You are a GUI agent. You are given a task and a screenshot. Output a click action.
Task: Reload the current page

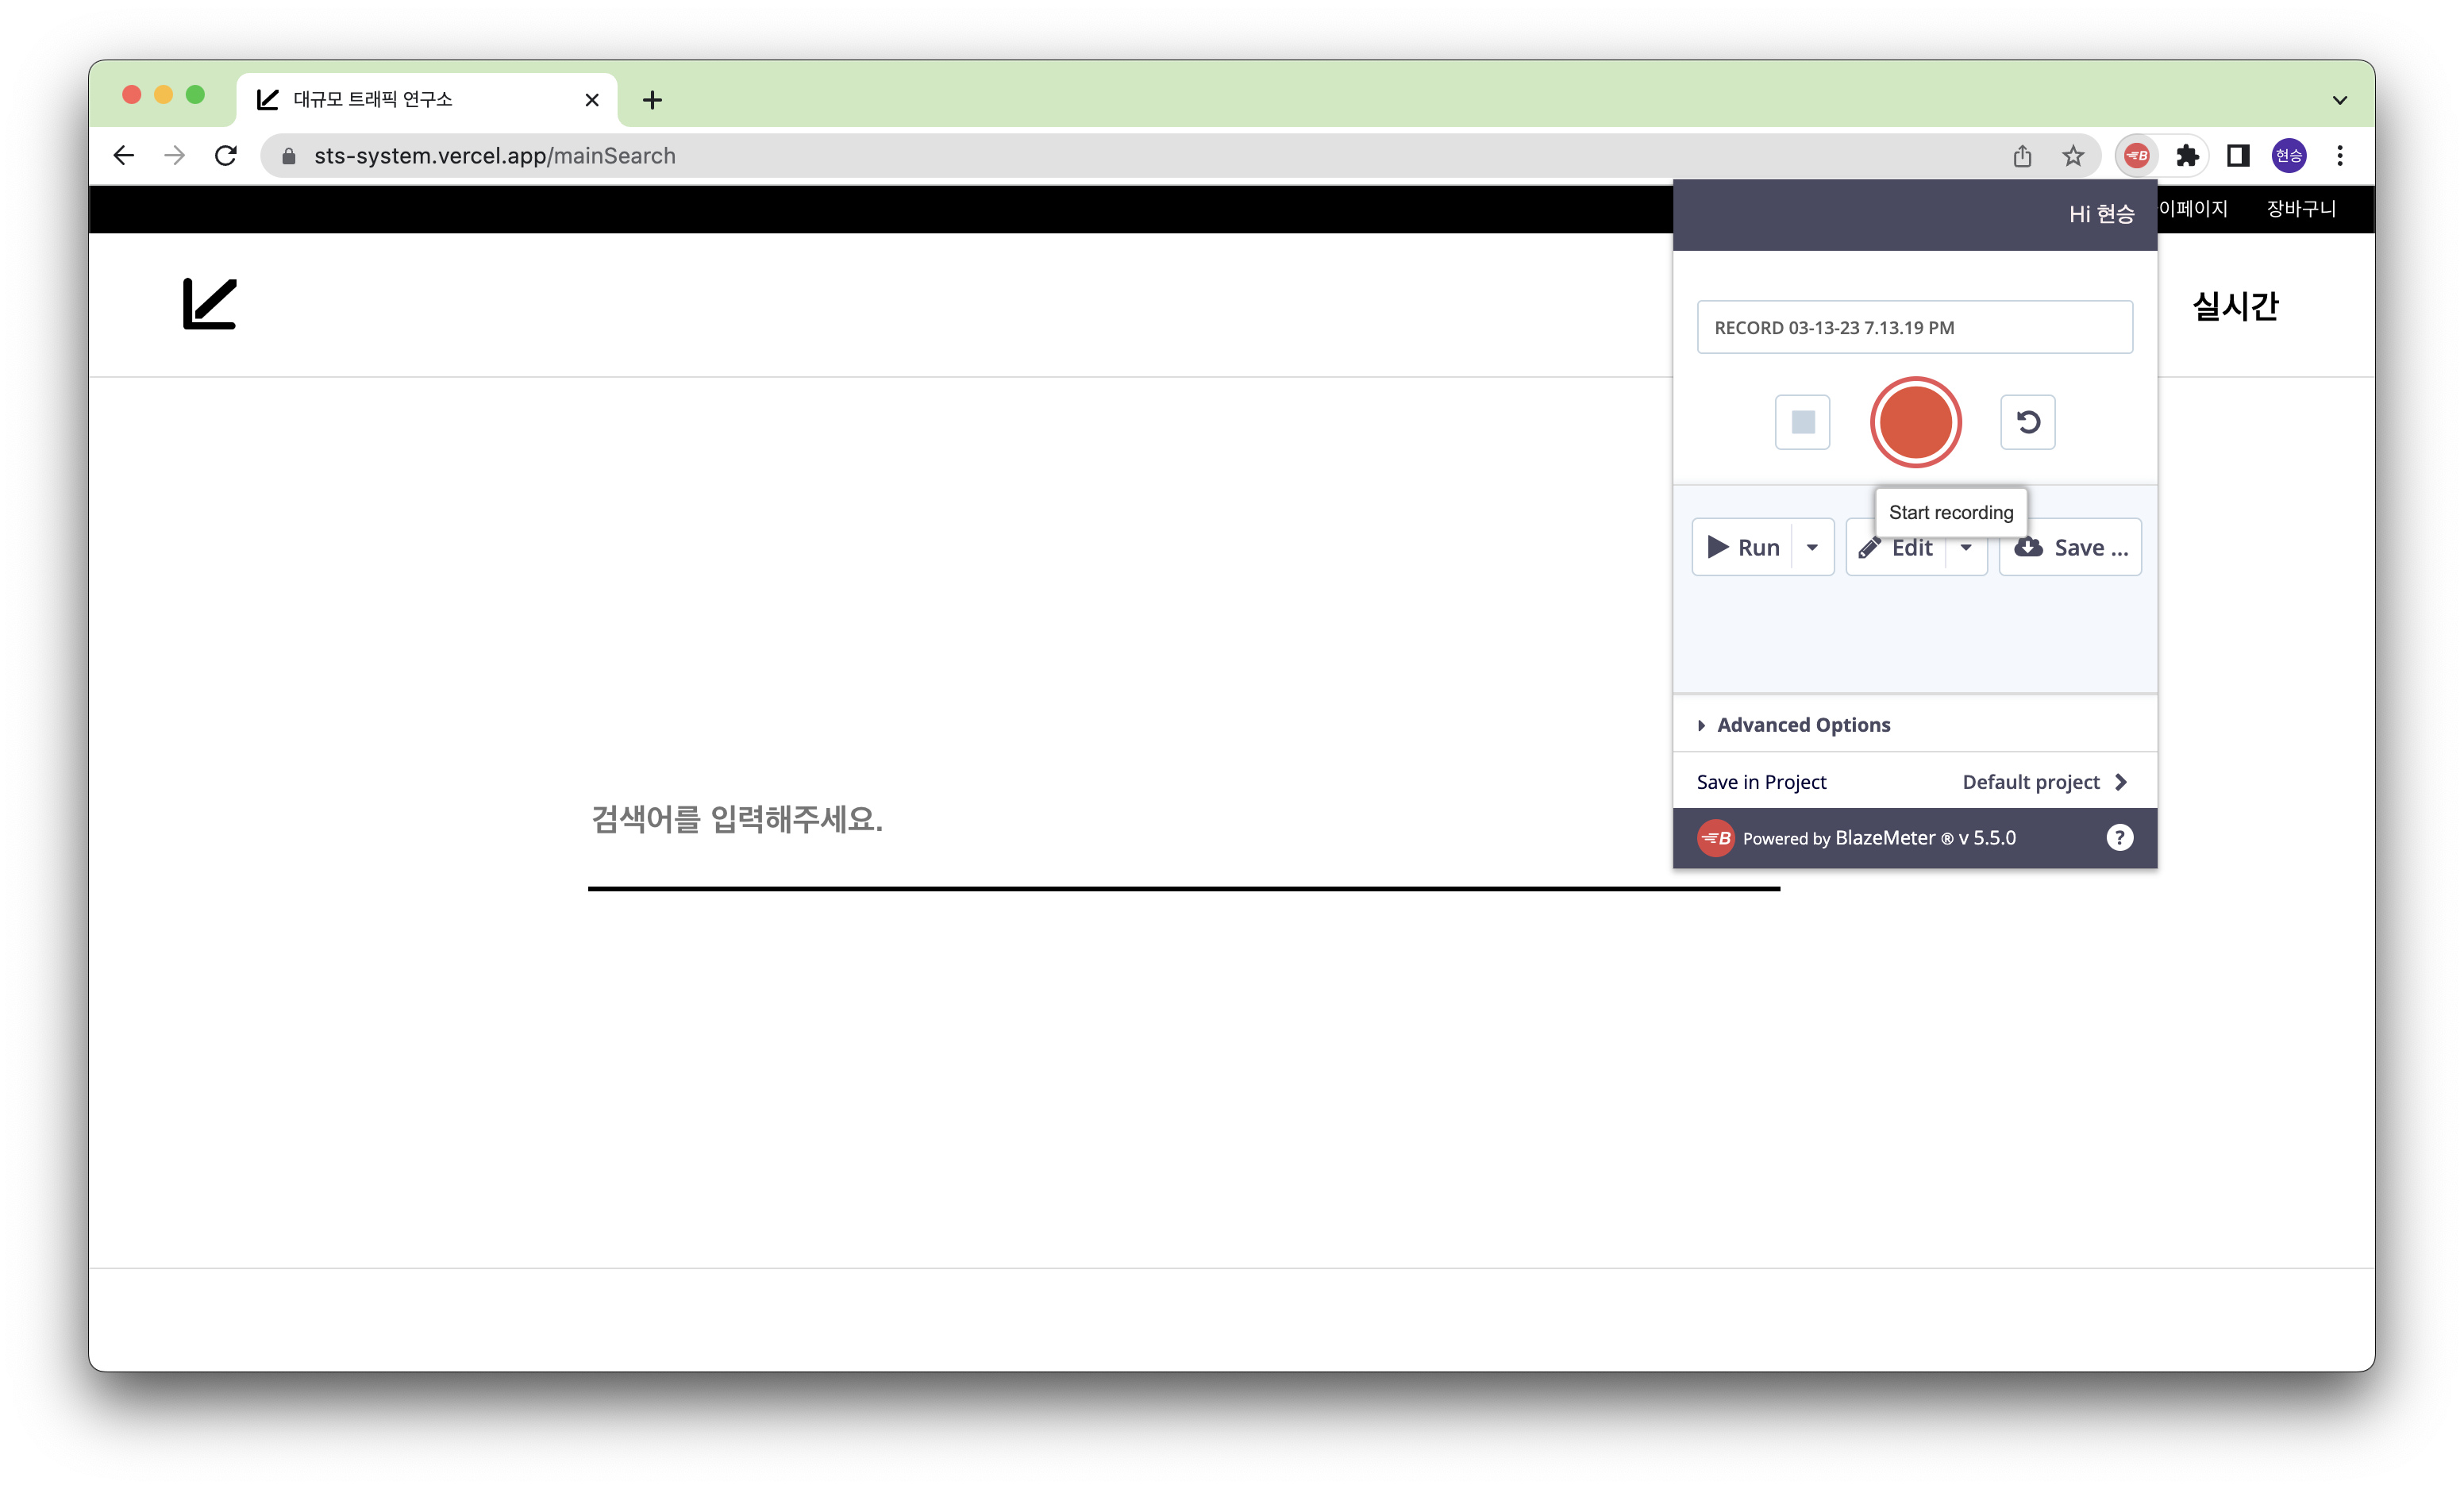pos(226,156)
